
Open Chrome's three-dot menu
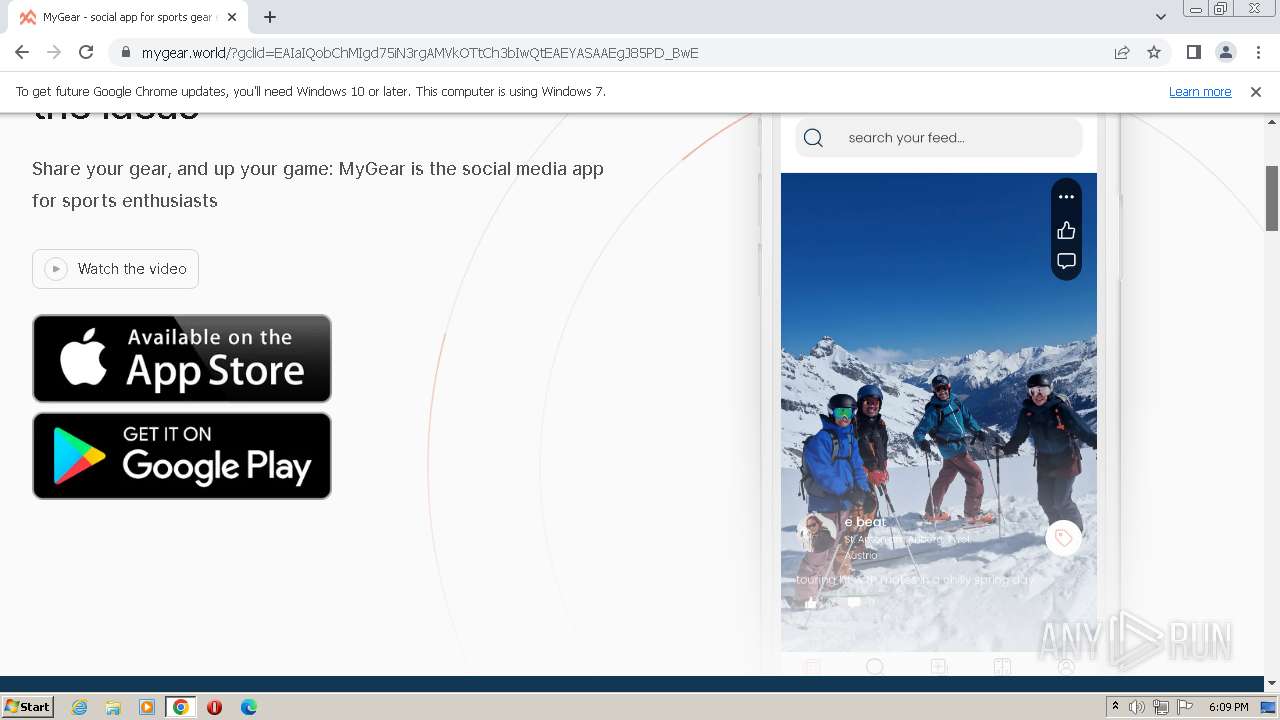coord(1257,53)
